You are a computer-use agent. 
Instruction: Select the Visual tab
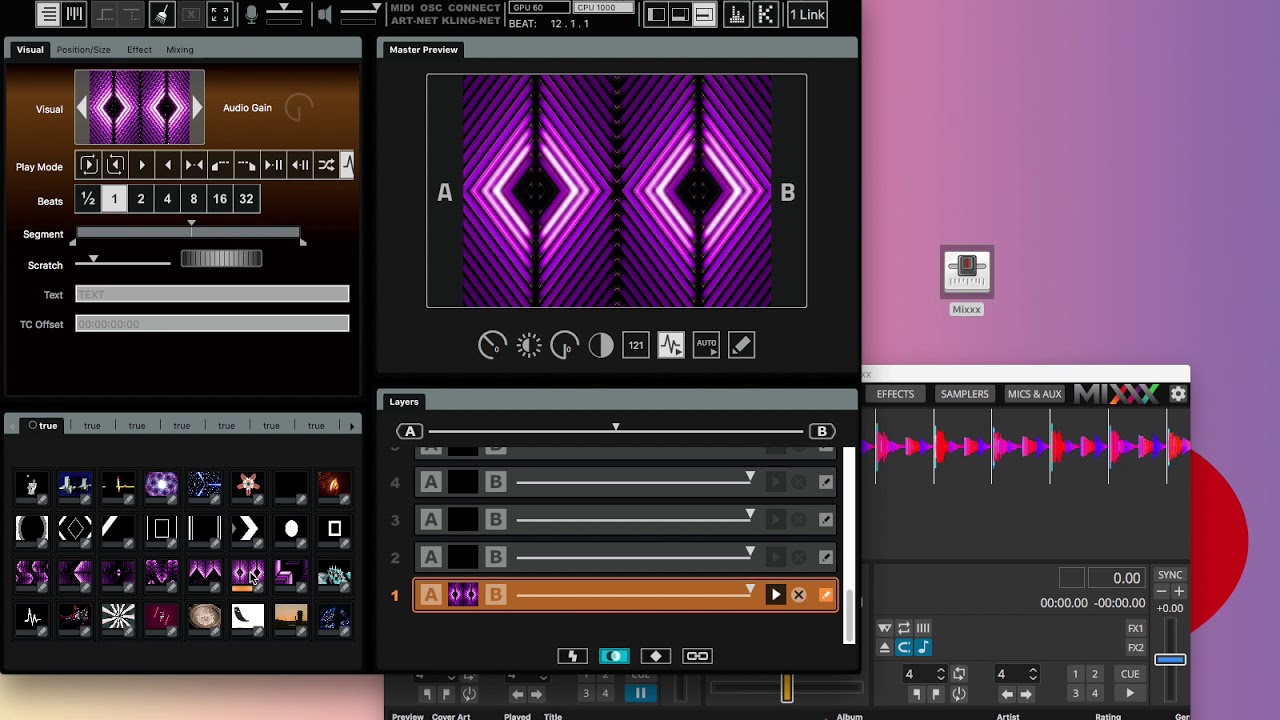(30, 49)
